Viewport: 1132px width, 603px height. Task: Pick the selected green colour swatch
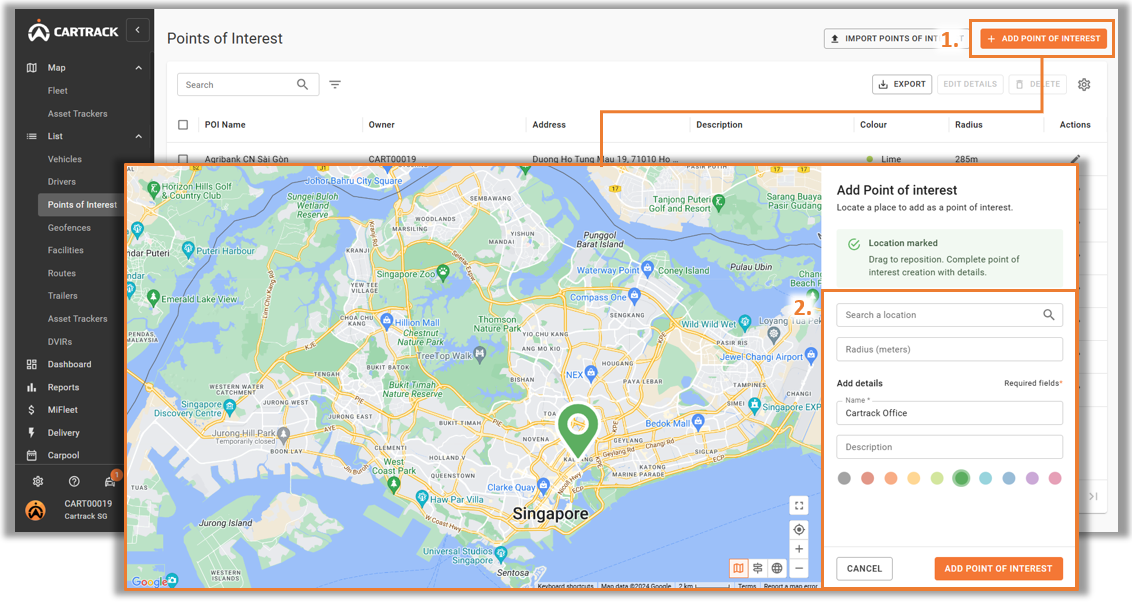click(961, 478)
